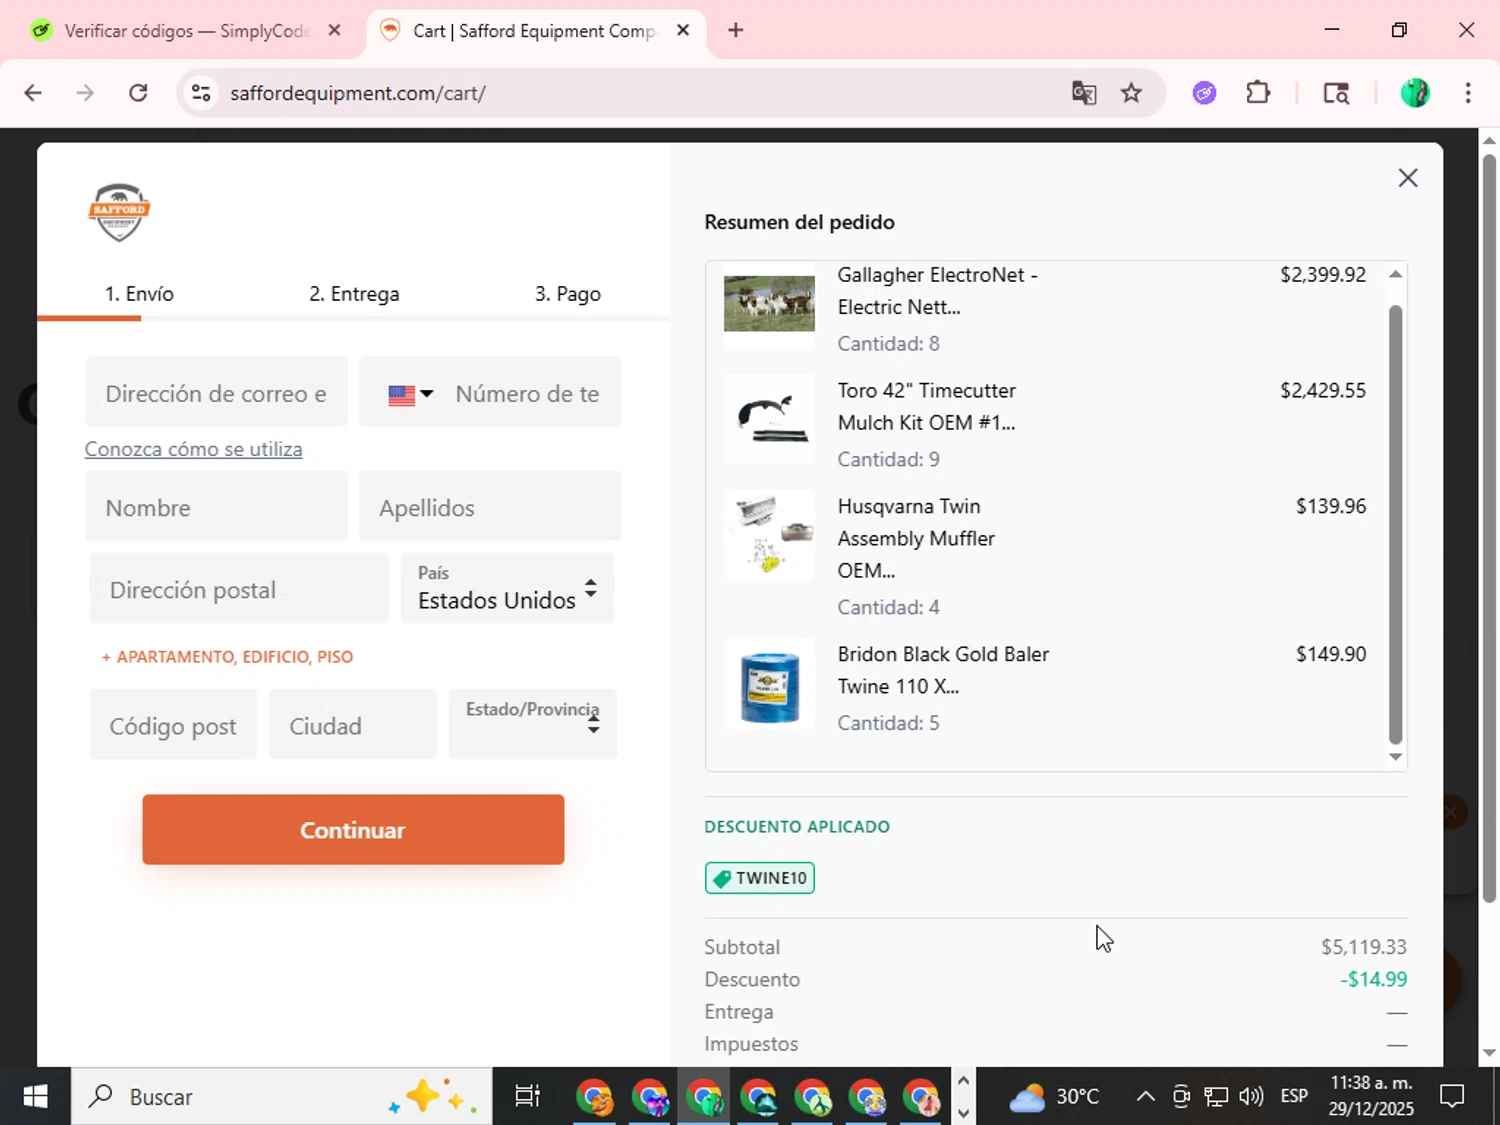Click the order summary list scrollbar thumb
Viewport: 1500px width, 1125px height.
click(1395, 524)
